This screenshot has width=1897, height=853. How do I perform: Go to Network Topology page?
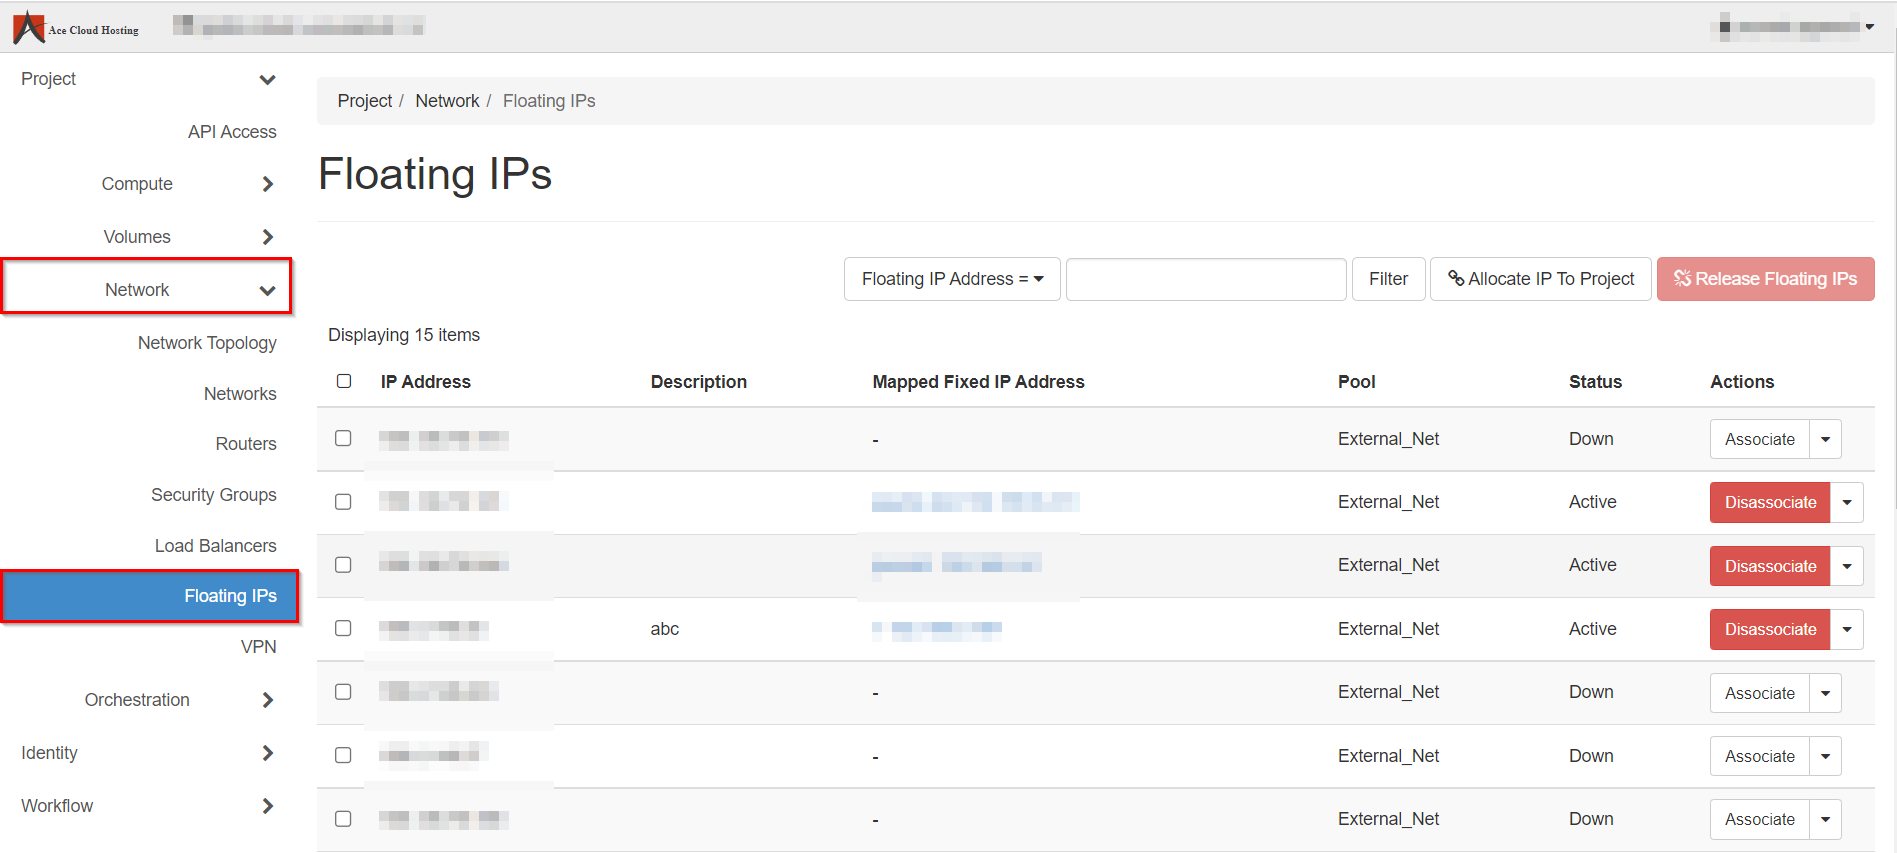coord(207,343)
